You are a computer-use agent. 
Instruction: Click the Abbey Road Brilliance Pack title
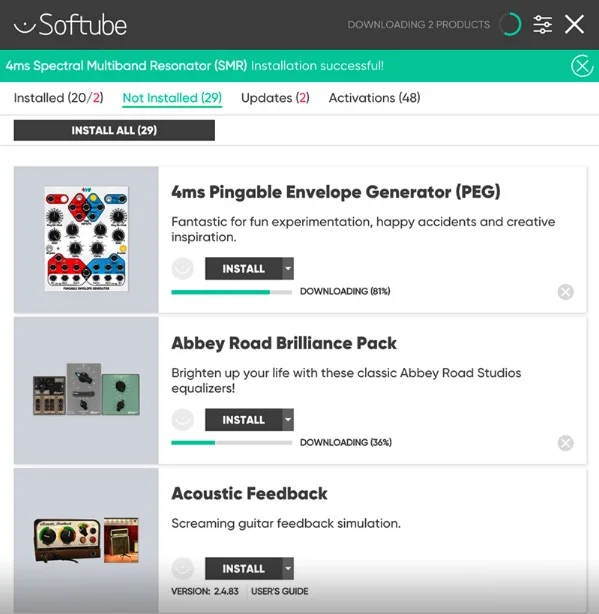[x=284, y=343]
